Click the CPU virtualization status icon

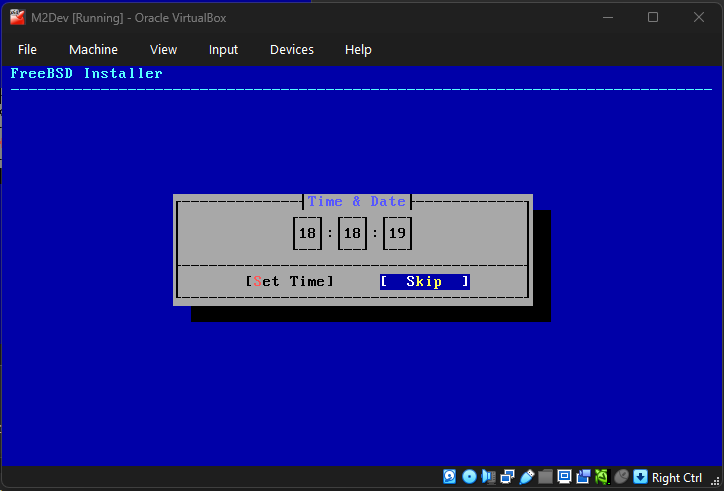pos(602,477)
